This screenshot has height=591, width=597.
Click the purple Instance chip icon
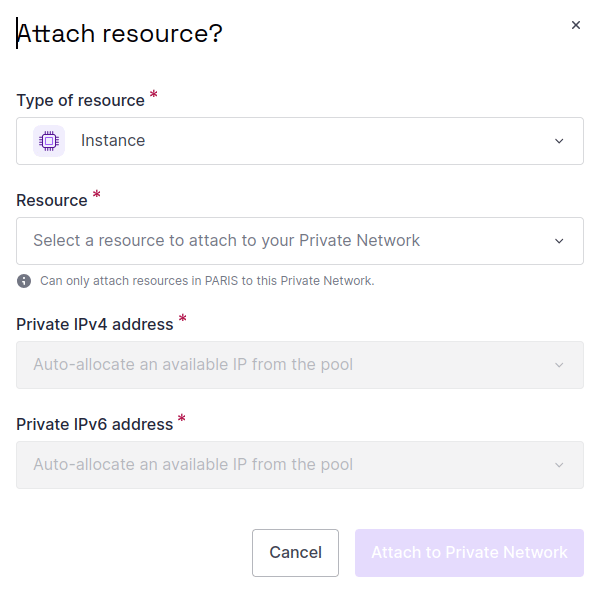pos(49,141)
